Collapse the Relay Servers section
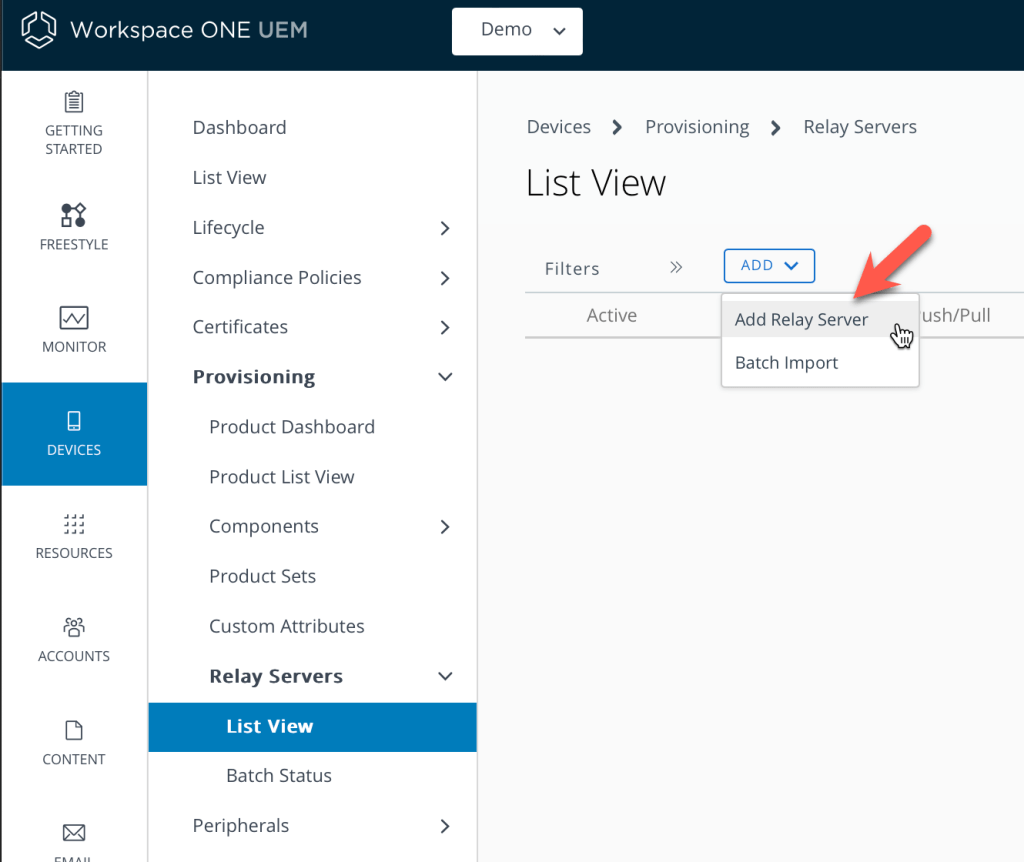 point(445,677)
